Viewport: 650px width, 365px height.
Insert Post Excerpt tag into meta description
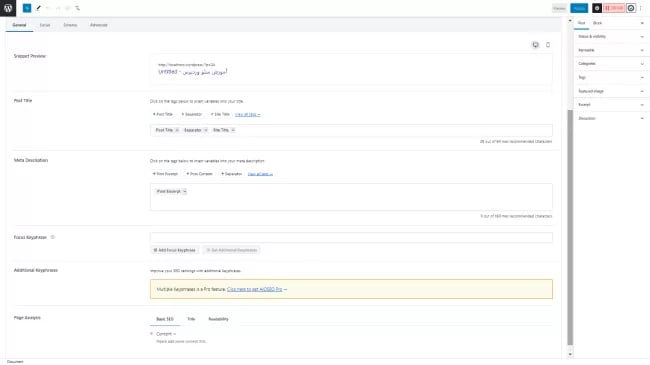click(x=165, y=174)
